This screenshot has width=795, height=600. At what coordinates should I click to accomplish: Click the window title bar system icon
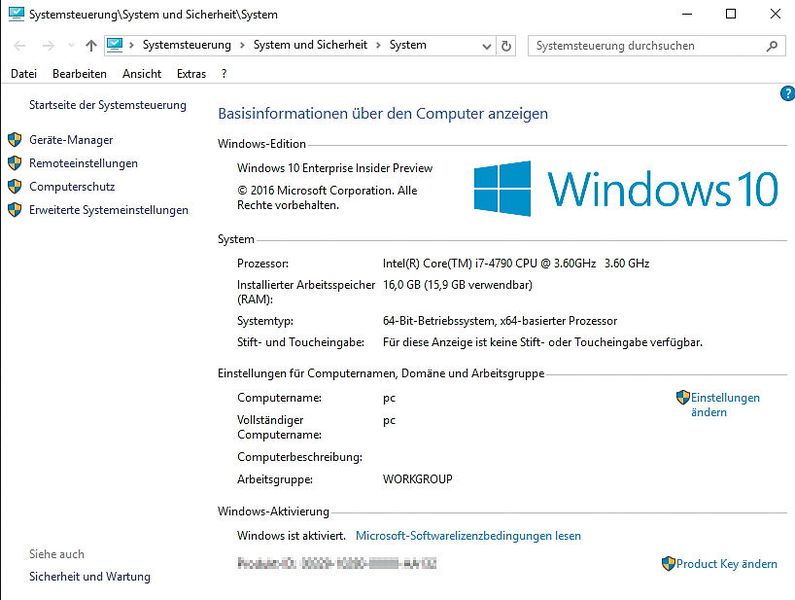tap(16, 14)
